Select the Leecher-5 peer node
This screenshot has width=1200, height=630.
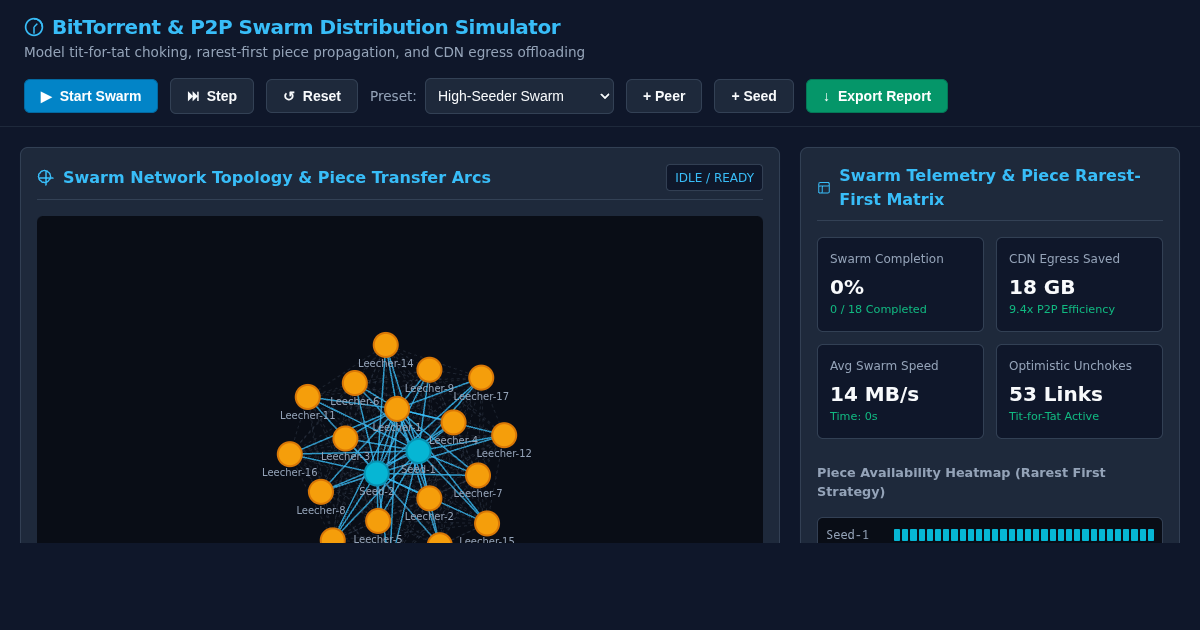(378, 521)
